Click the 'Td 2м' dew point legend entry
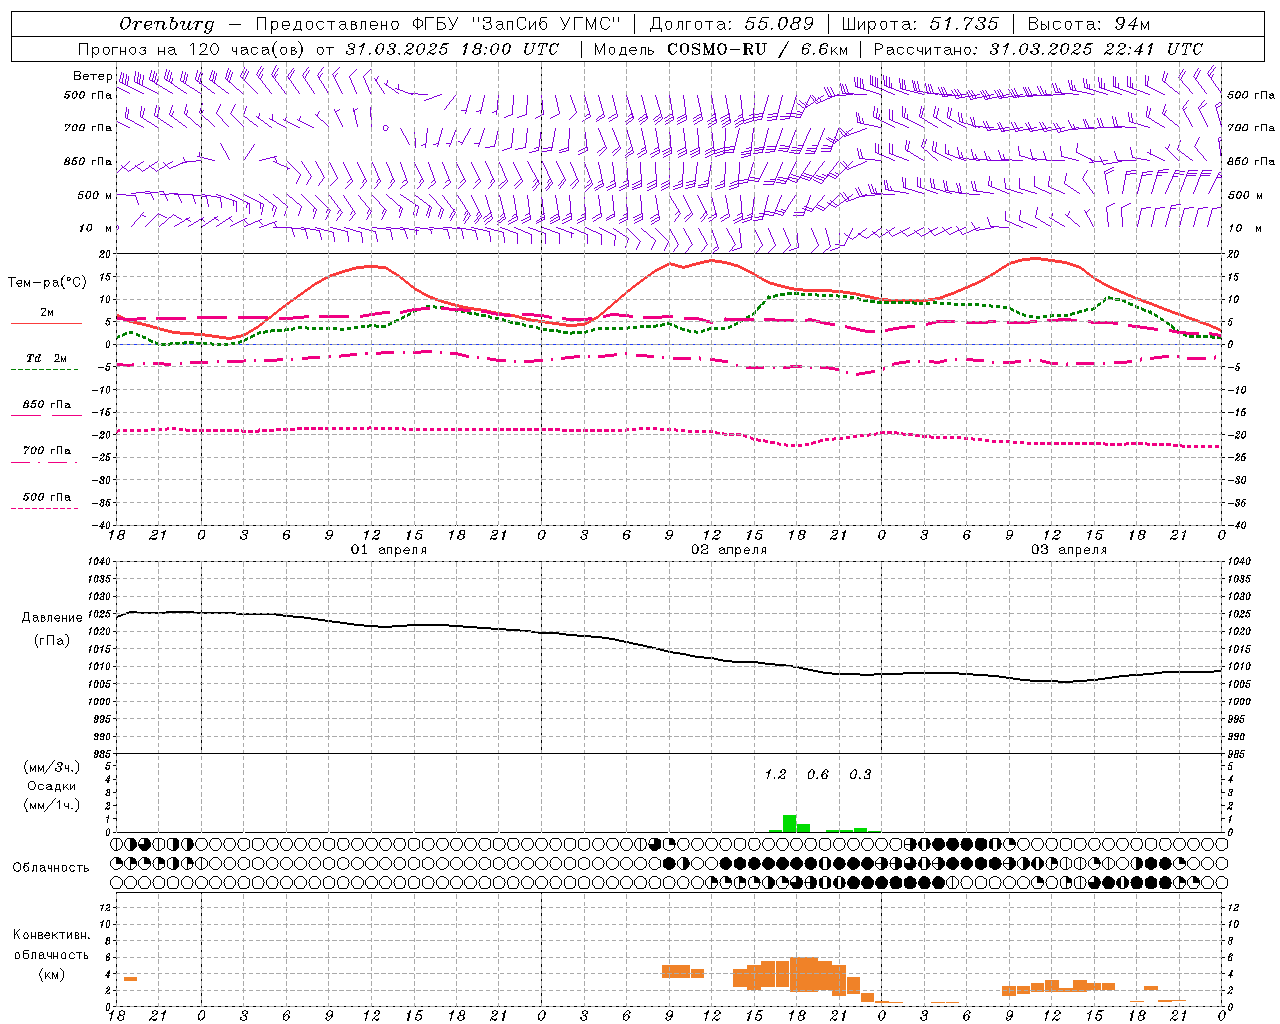 click(x=47, y=358)
